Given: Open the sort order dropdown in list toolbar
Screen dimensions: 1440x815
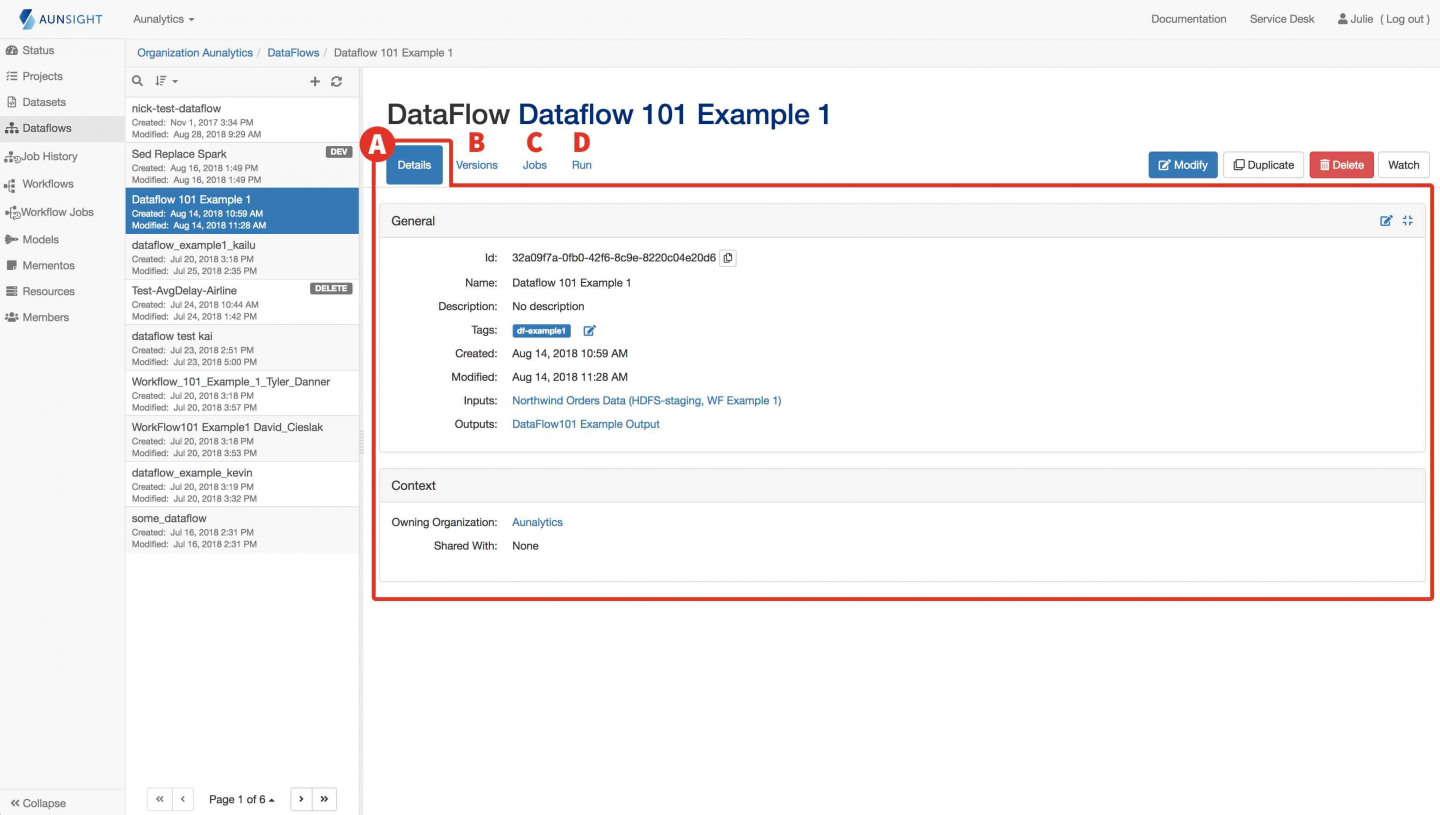Looking at the screenshot, I should tap(166, 81).
